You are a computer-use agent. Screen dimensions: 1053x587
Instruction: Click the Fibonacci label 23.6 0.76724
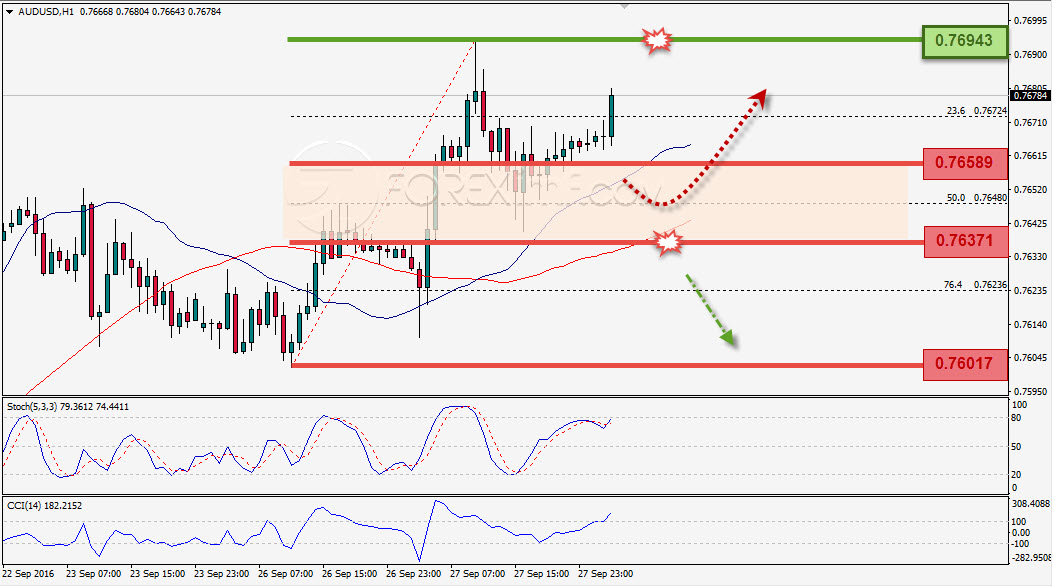point(976,111)
